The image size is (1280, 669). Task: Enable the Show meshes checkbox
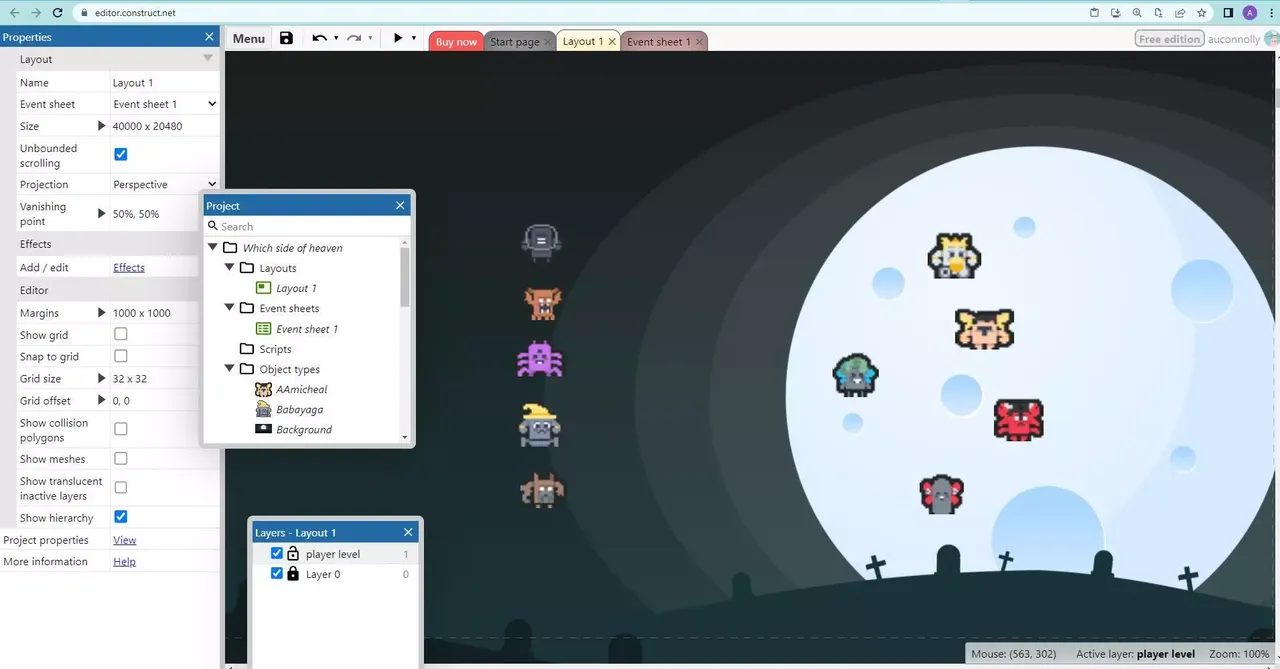pos(120,458)
